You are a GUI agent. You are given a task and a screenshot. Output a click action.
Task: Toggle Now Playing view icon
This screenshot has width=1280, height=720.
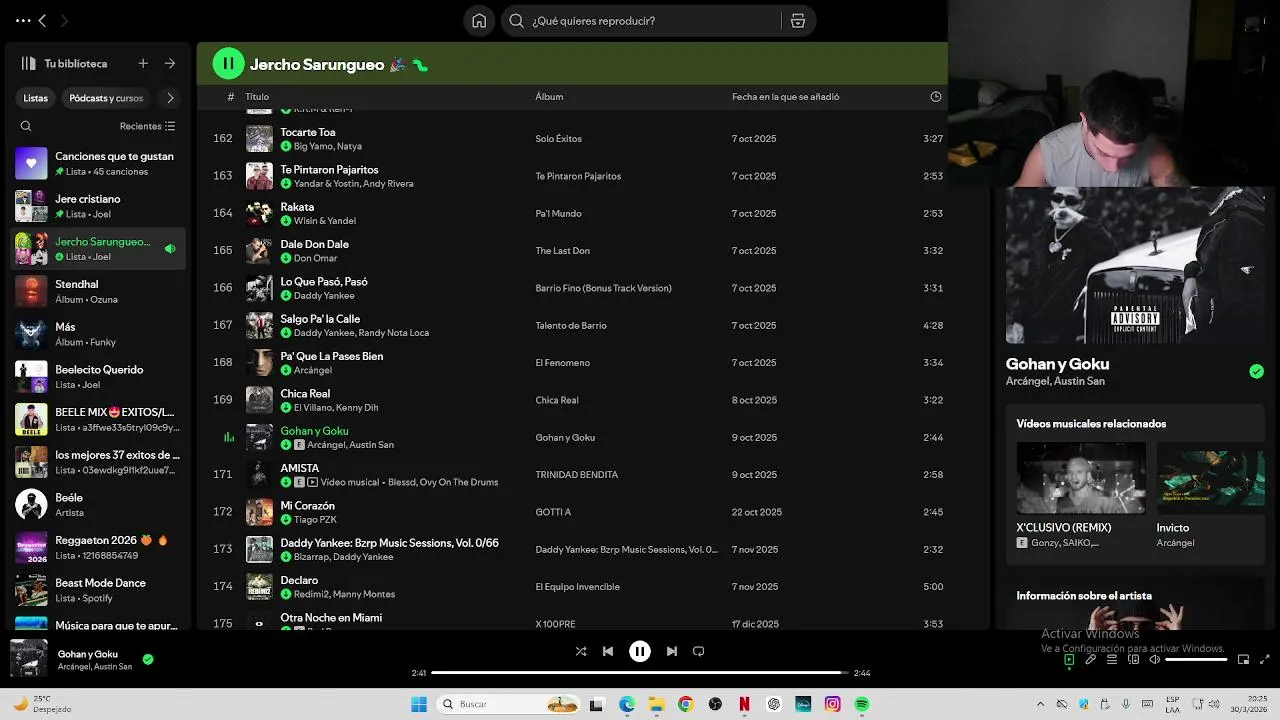pyautogui.click(x=1069, y=659)
